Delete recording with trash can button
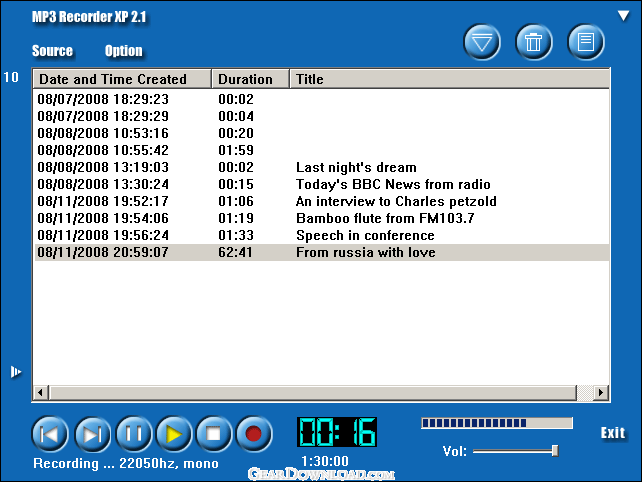This screenshot has width=642, height=482. click(533, 42)
